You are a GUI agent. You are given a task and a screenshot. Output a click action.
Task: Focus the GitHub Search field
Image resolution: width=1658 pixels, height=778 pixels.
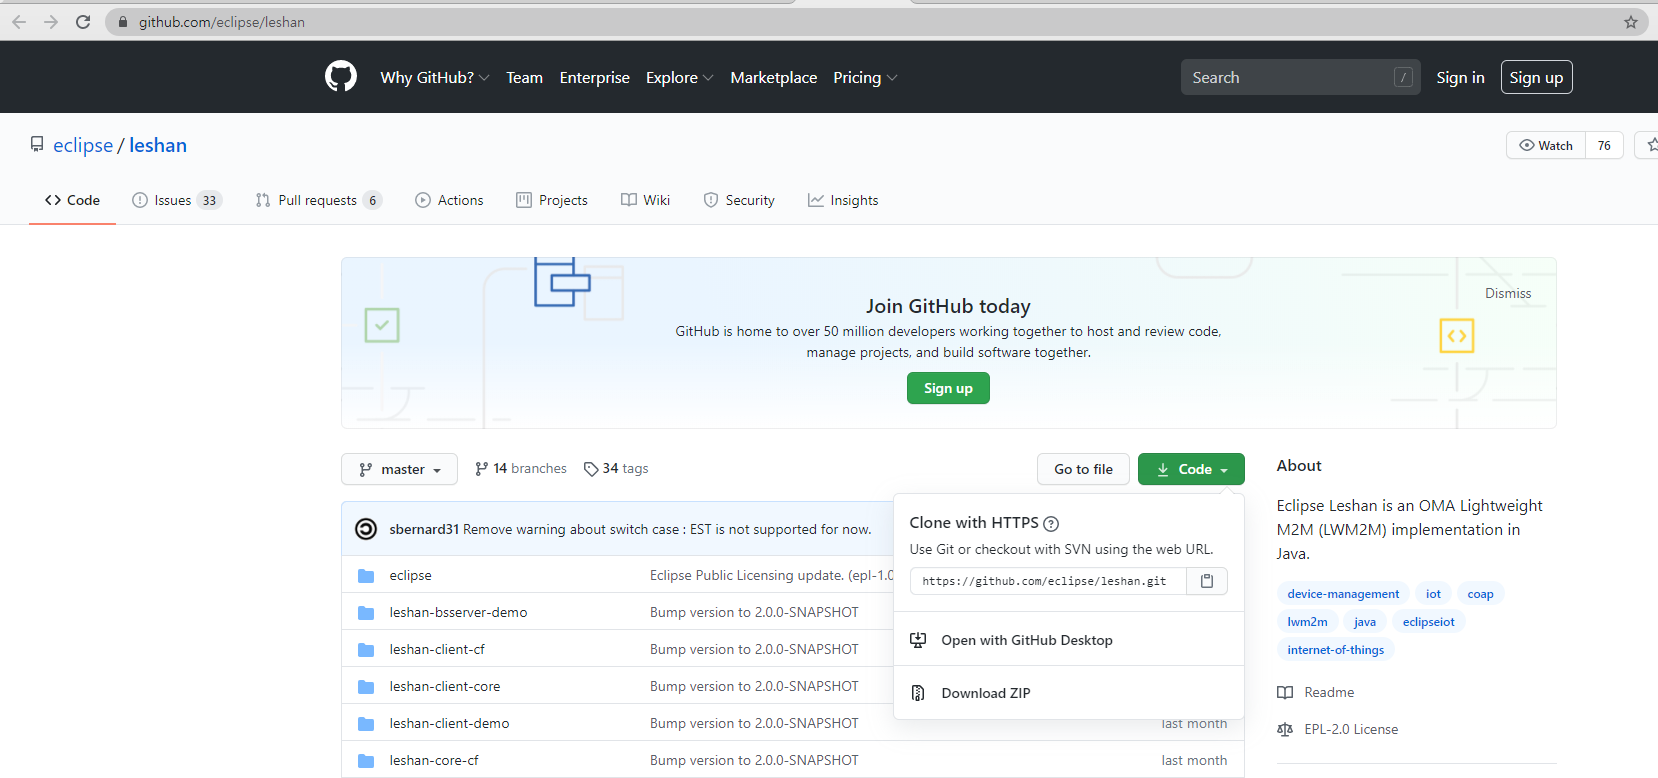click(x=1300, y=77)
